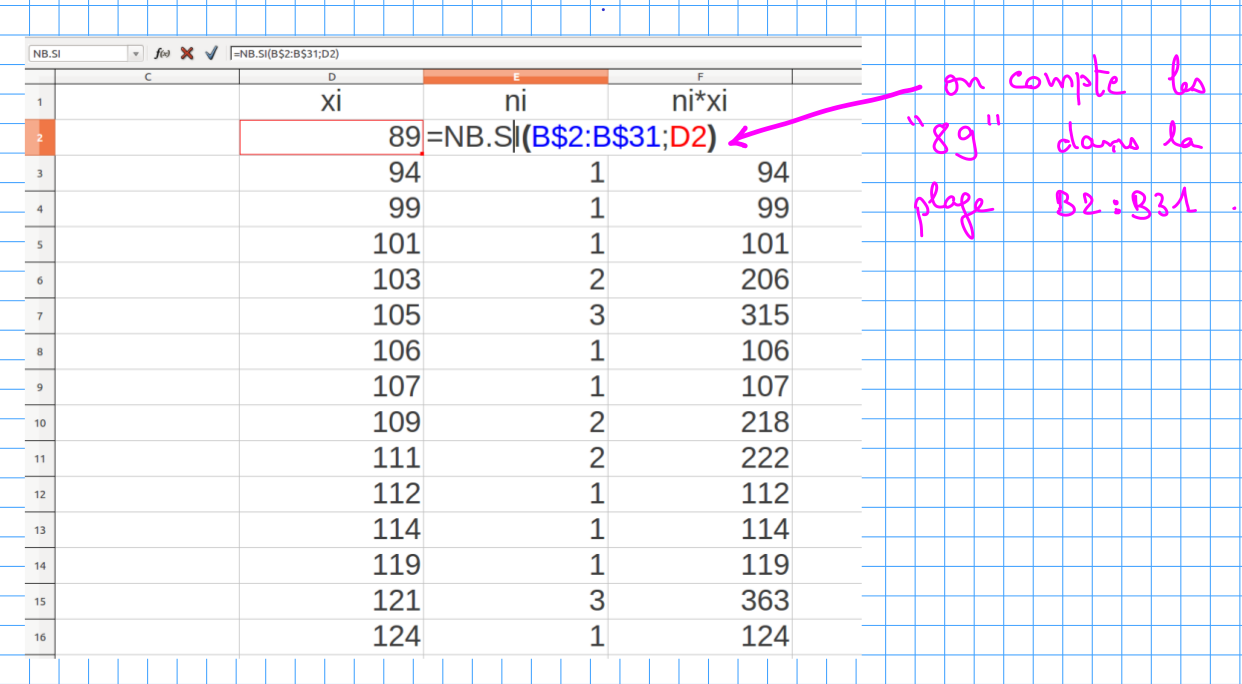Select row 2 header
Image resolution: width=1242 pixels, height=684 pixels.
pyautogui.click(x=39, y=138)
